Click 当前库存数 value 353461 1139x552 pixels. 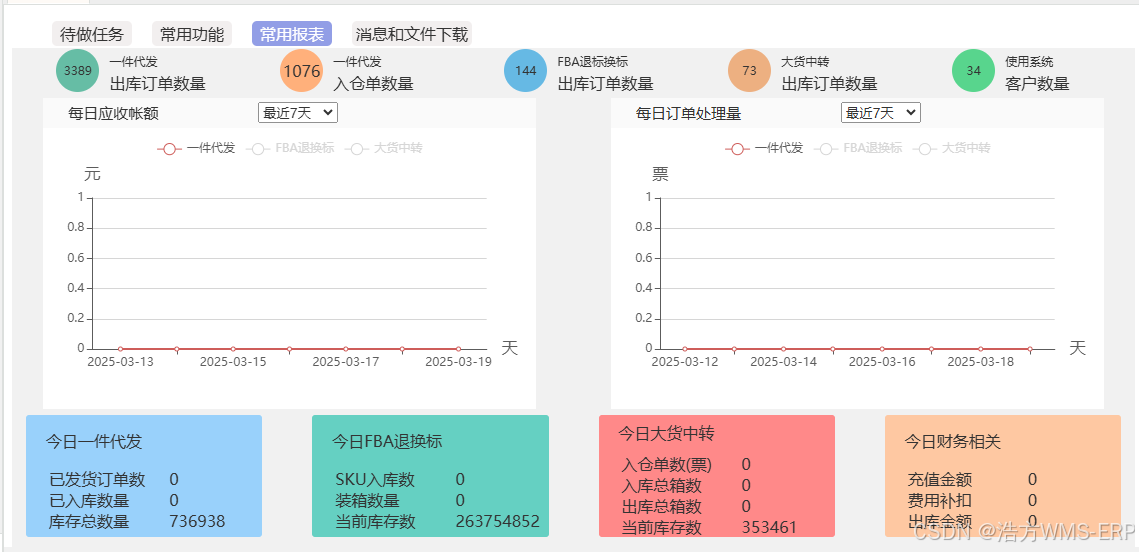(769, 527)
